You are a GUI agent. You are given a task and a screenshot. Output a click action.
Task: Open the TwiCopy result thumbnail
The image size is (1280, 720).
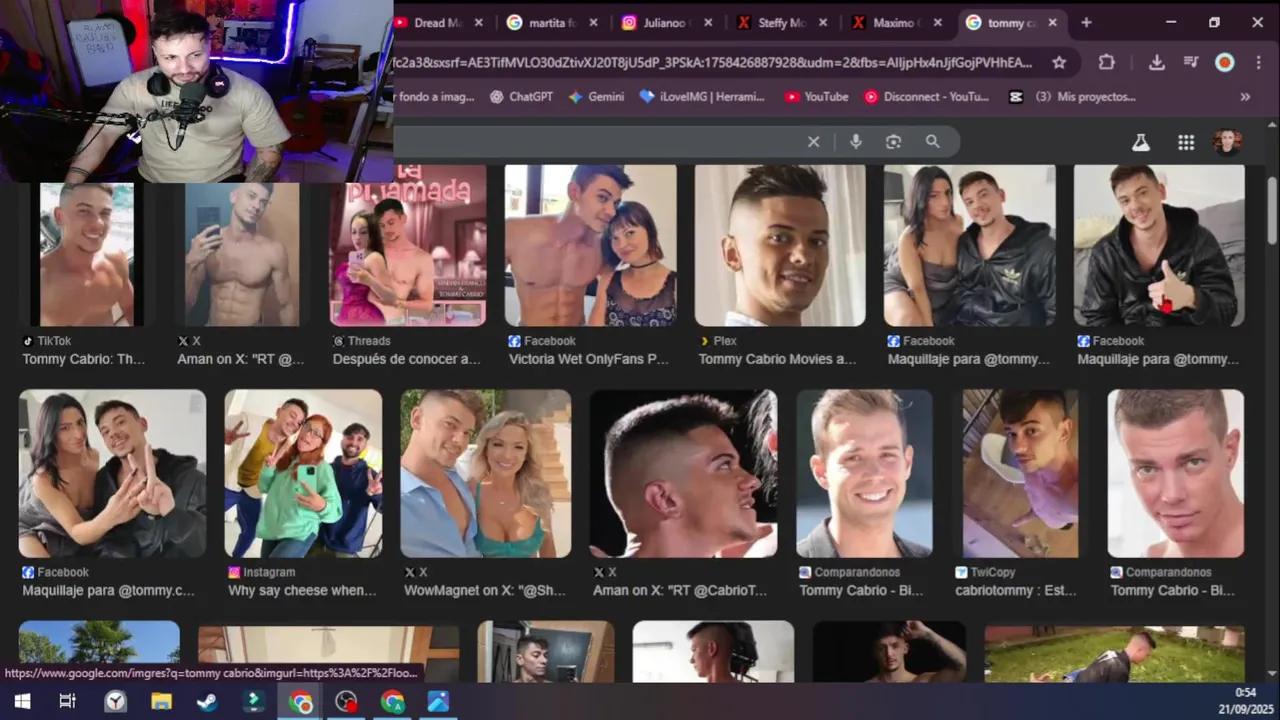coord(1020,473)
